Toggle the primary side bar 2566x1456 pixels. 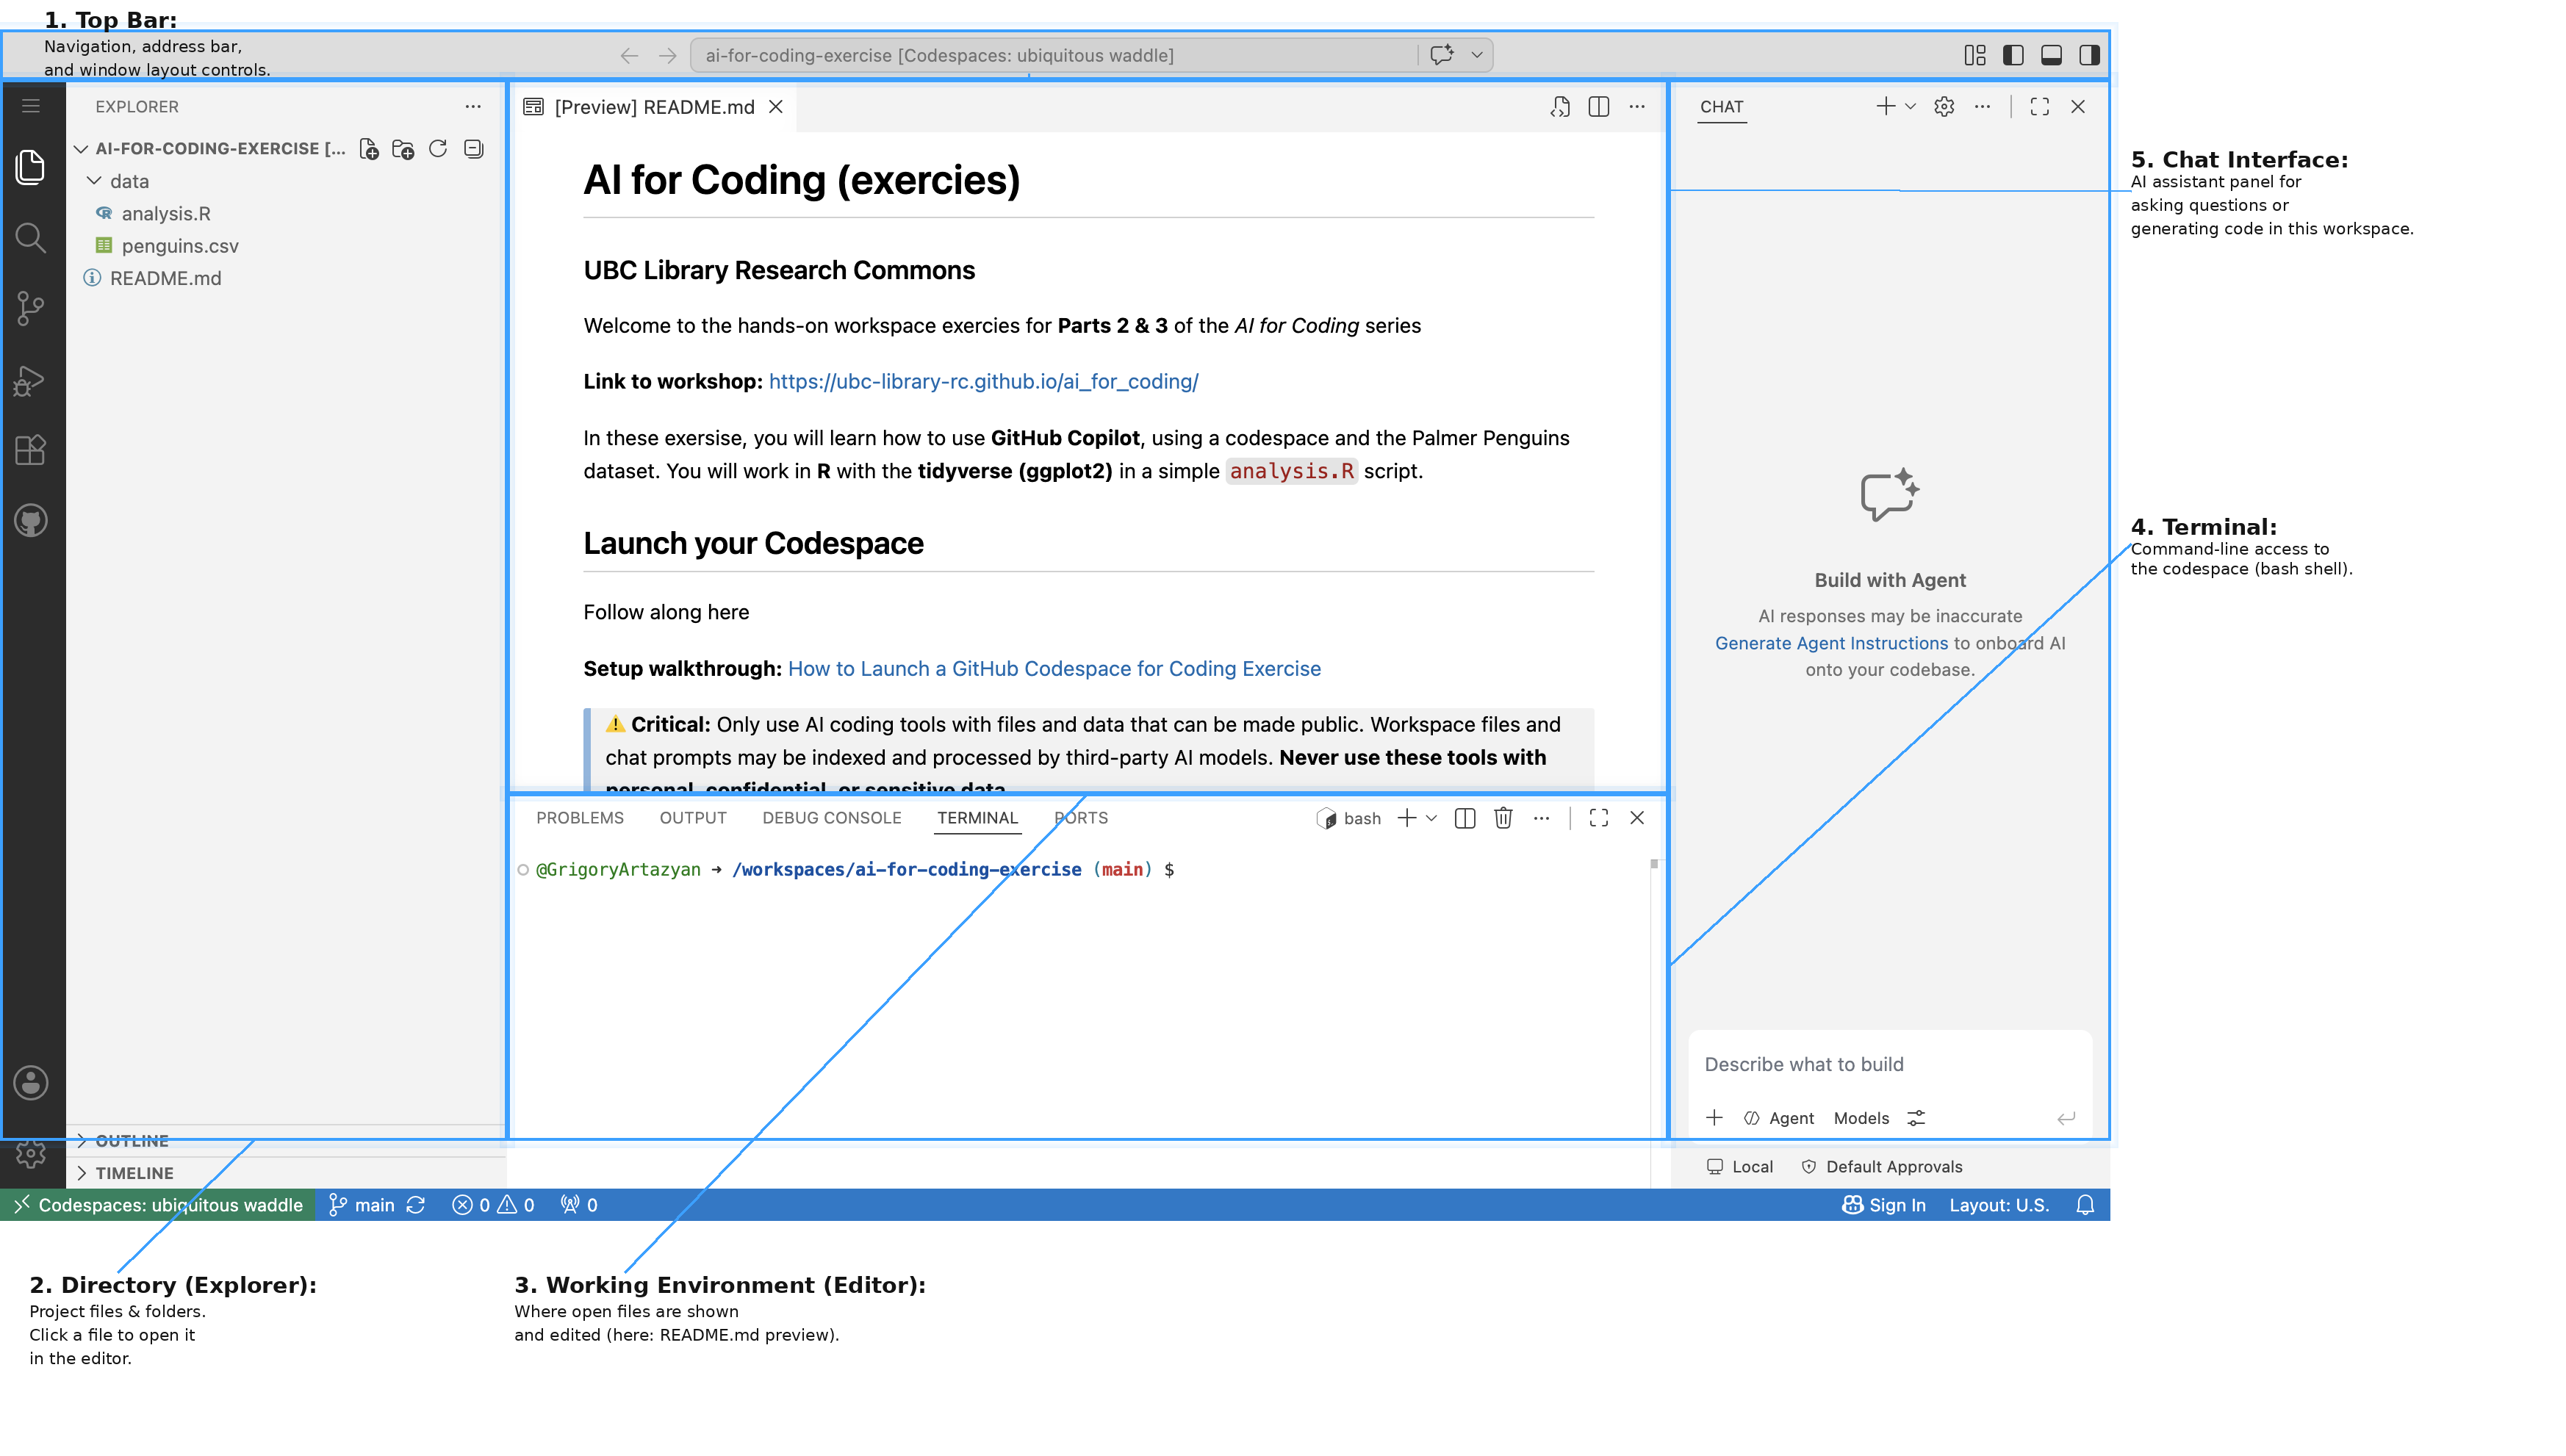(2012, 55)
